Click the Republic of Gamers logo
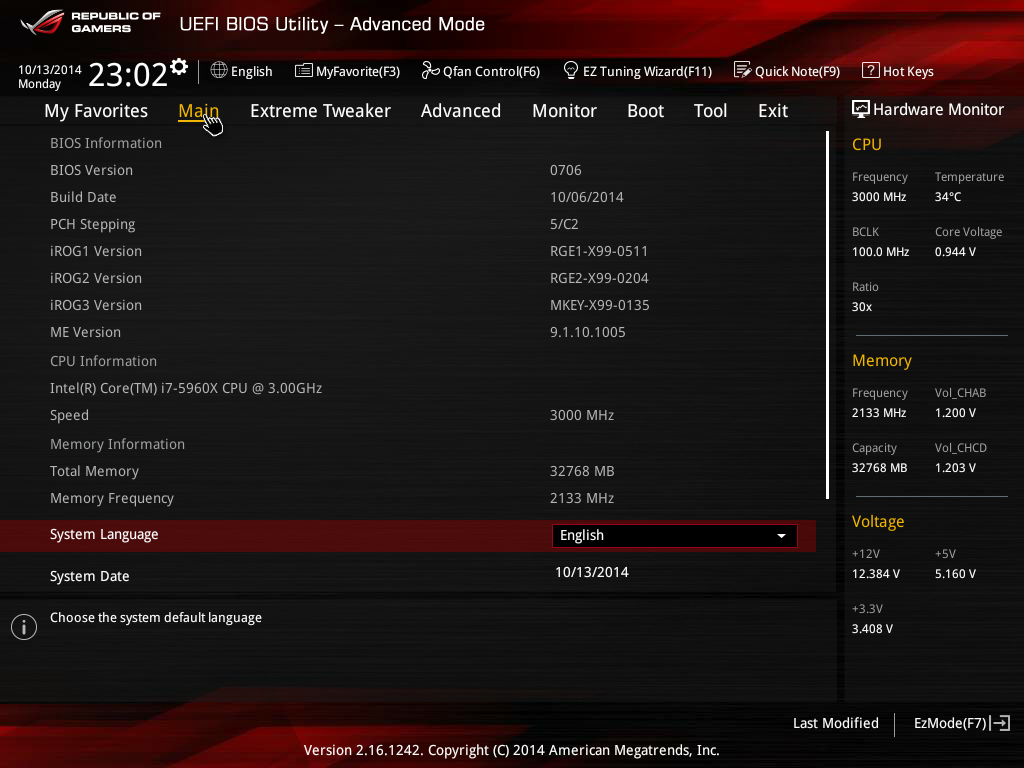Viewport: 1024px width, 768px height. [x=91, y=23]
